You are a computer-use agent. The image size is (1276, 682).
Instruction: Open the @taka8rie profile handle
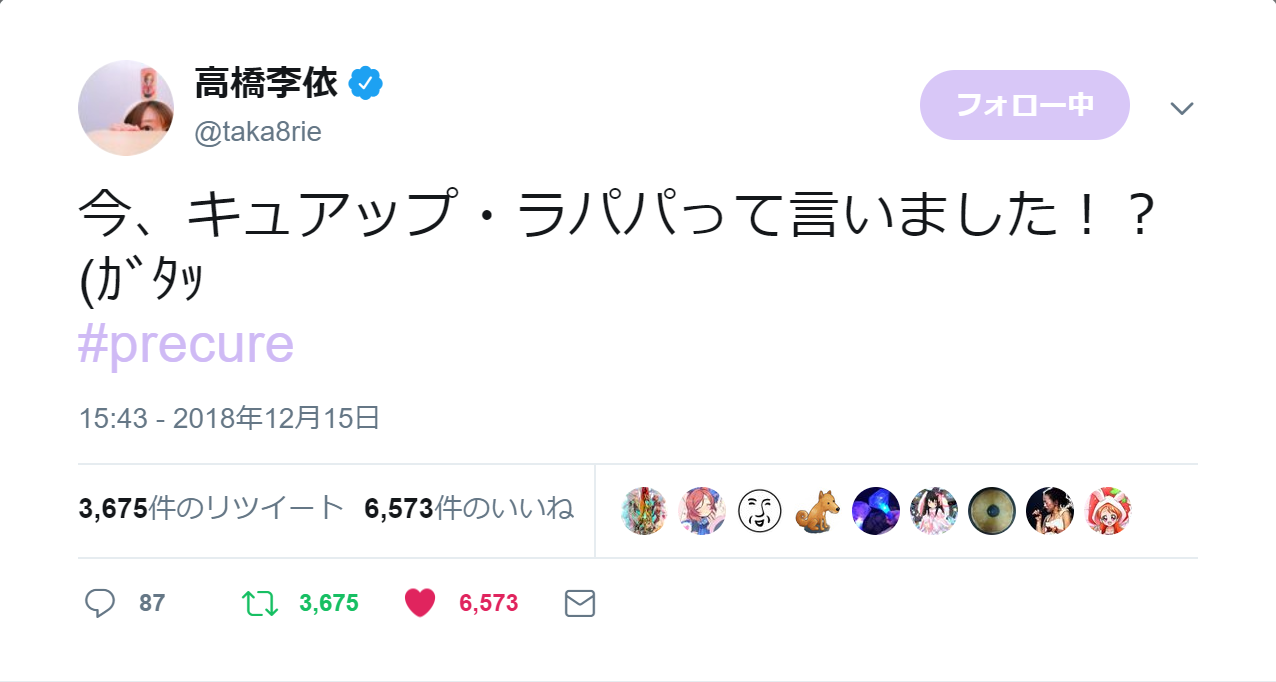(258, 132)
